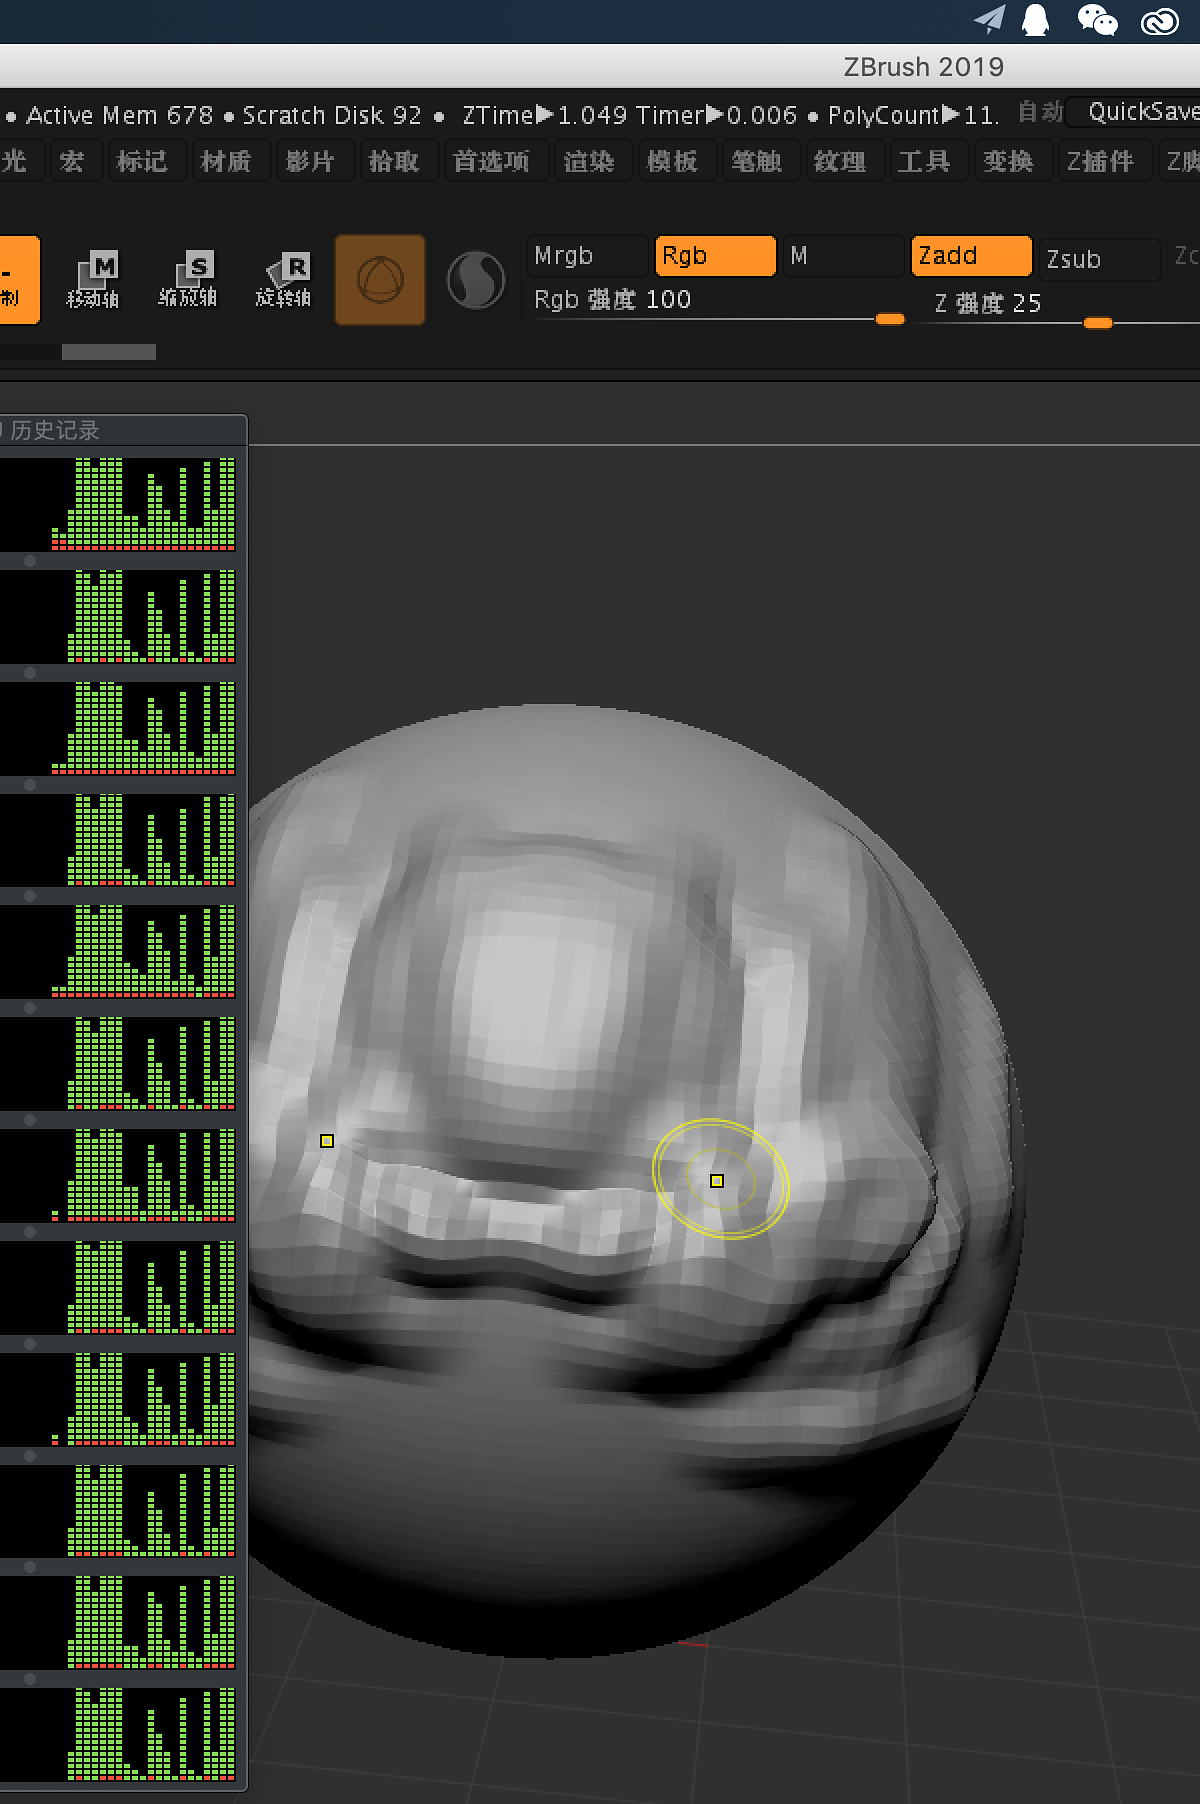
Task: Click the gray horizontal scrollbar under the toolbar
Action: (109, 352)
